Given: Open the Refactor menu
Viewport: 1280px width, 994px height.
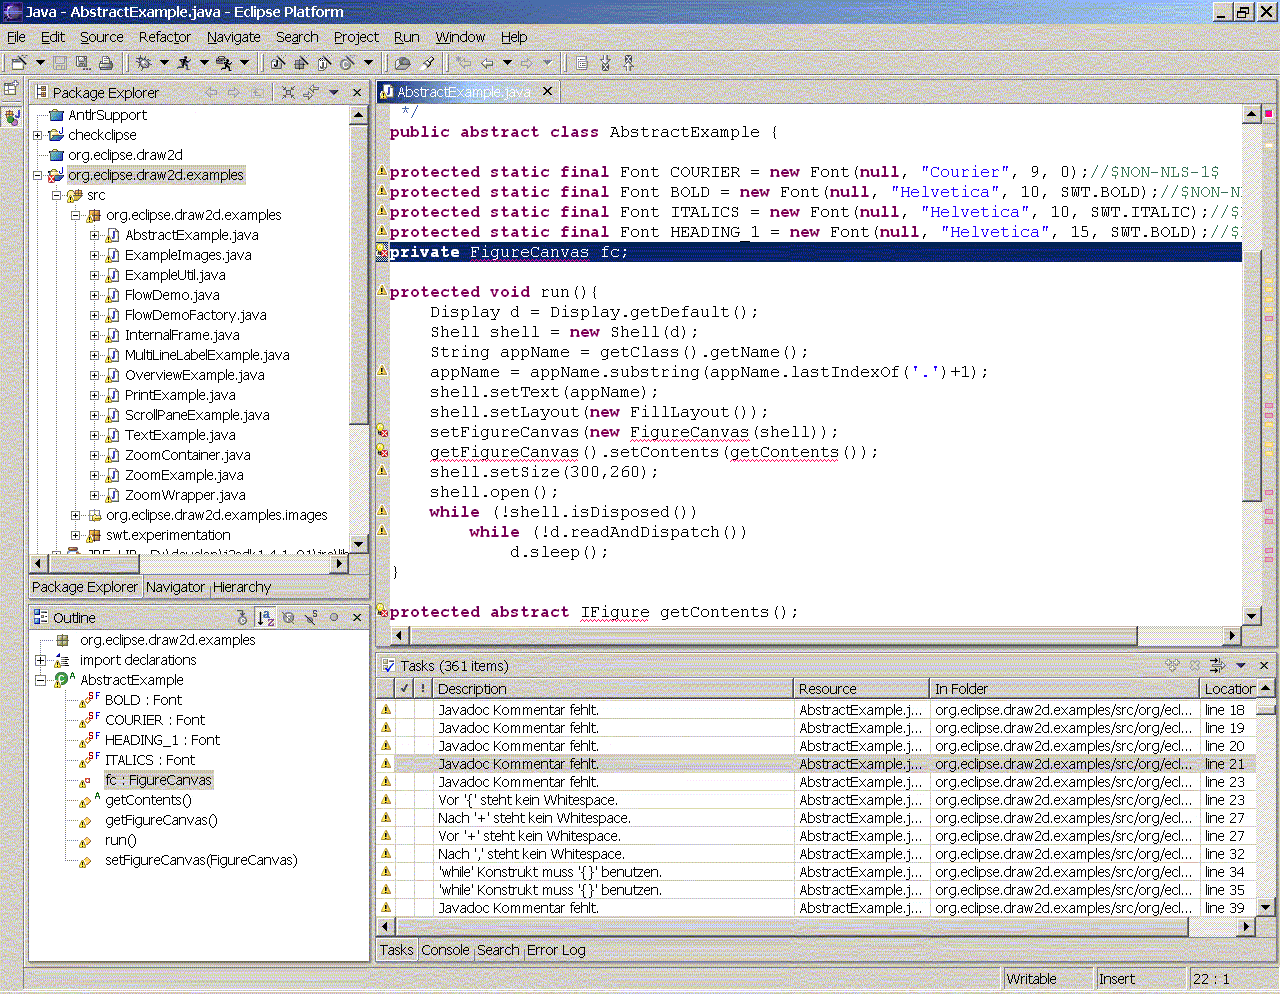Looking at the screenshot, I should 165,37.
